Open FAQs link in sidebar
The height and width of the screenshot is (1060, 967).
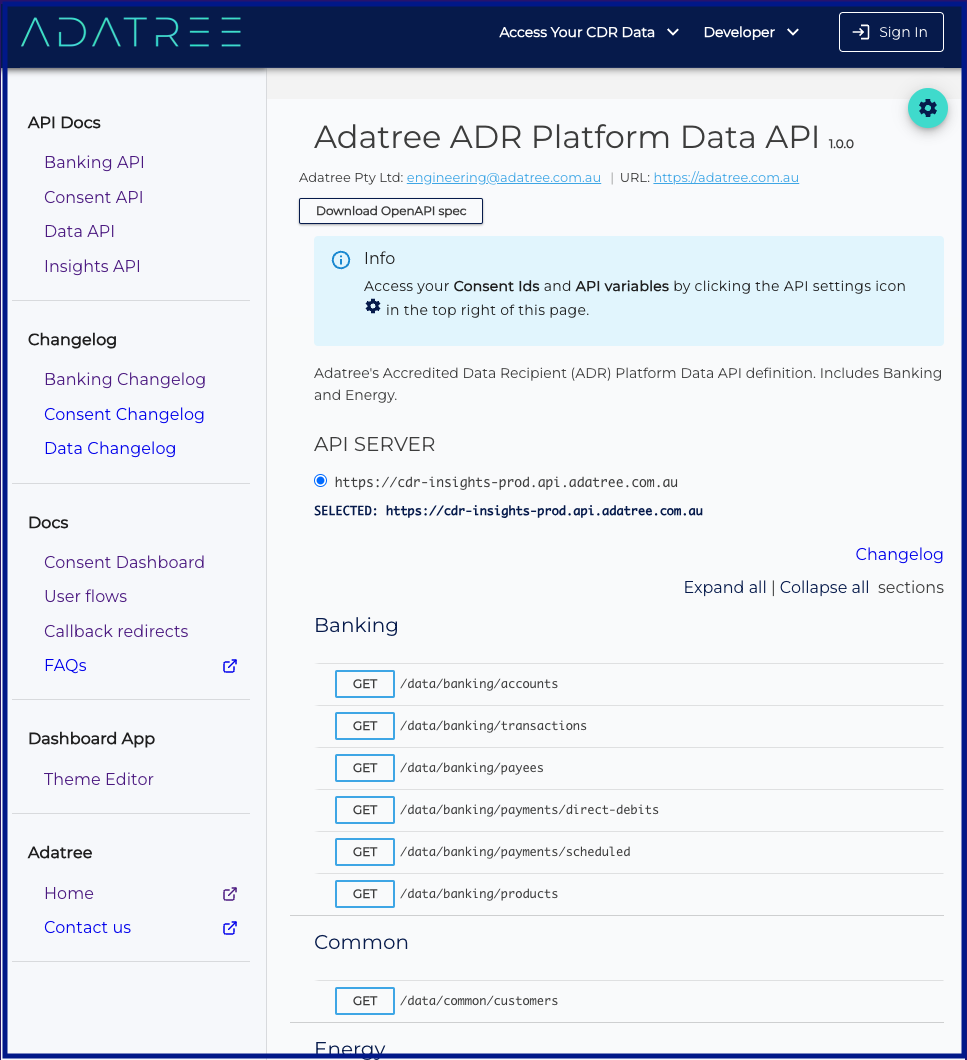[x=65, y=666]
